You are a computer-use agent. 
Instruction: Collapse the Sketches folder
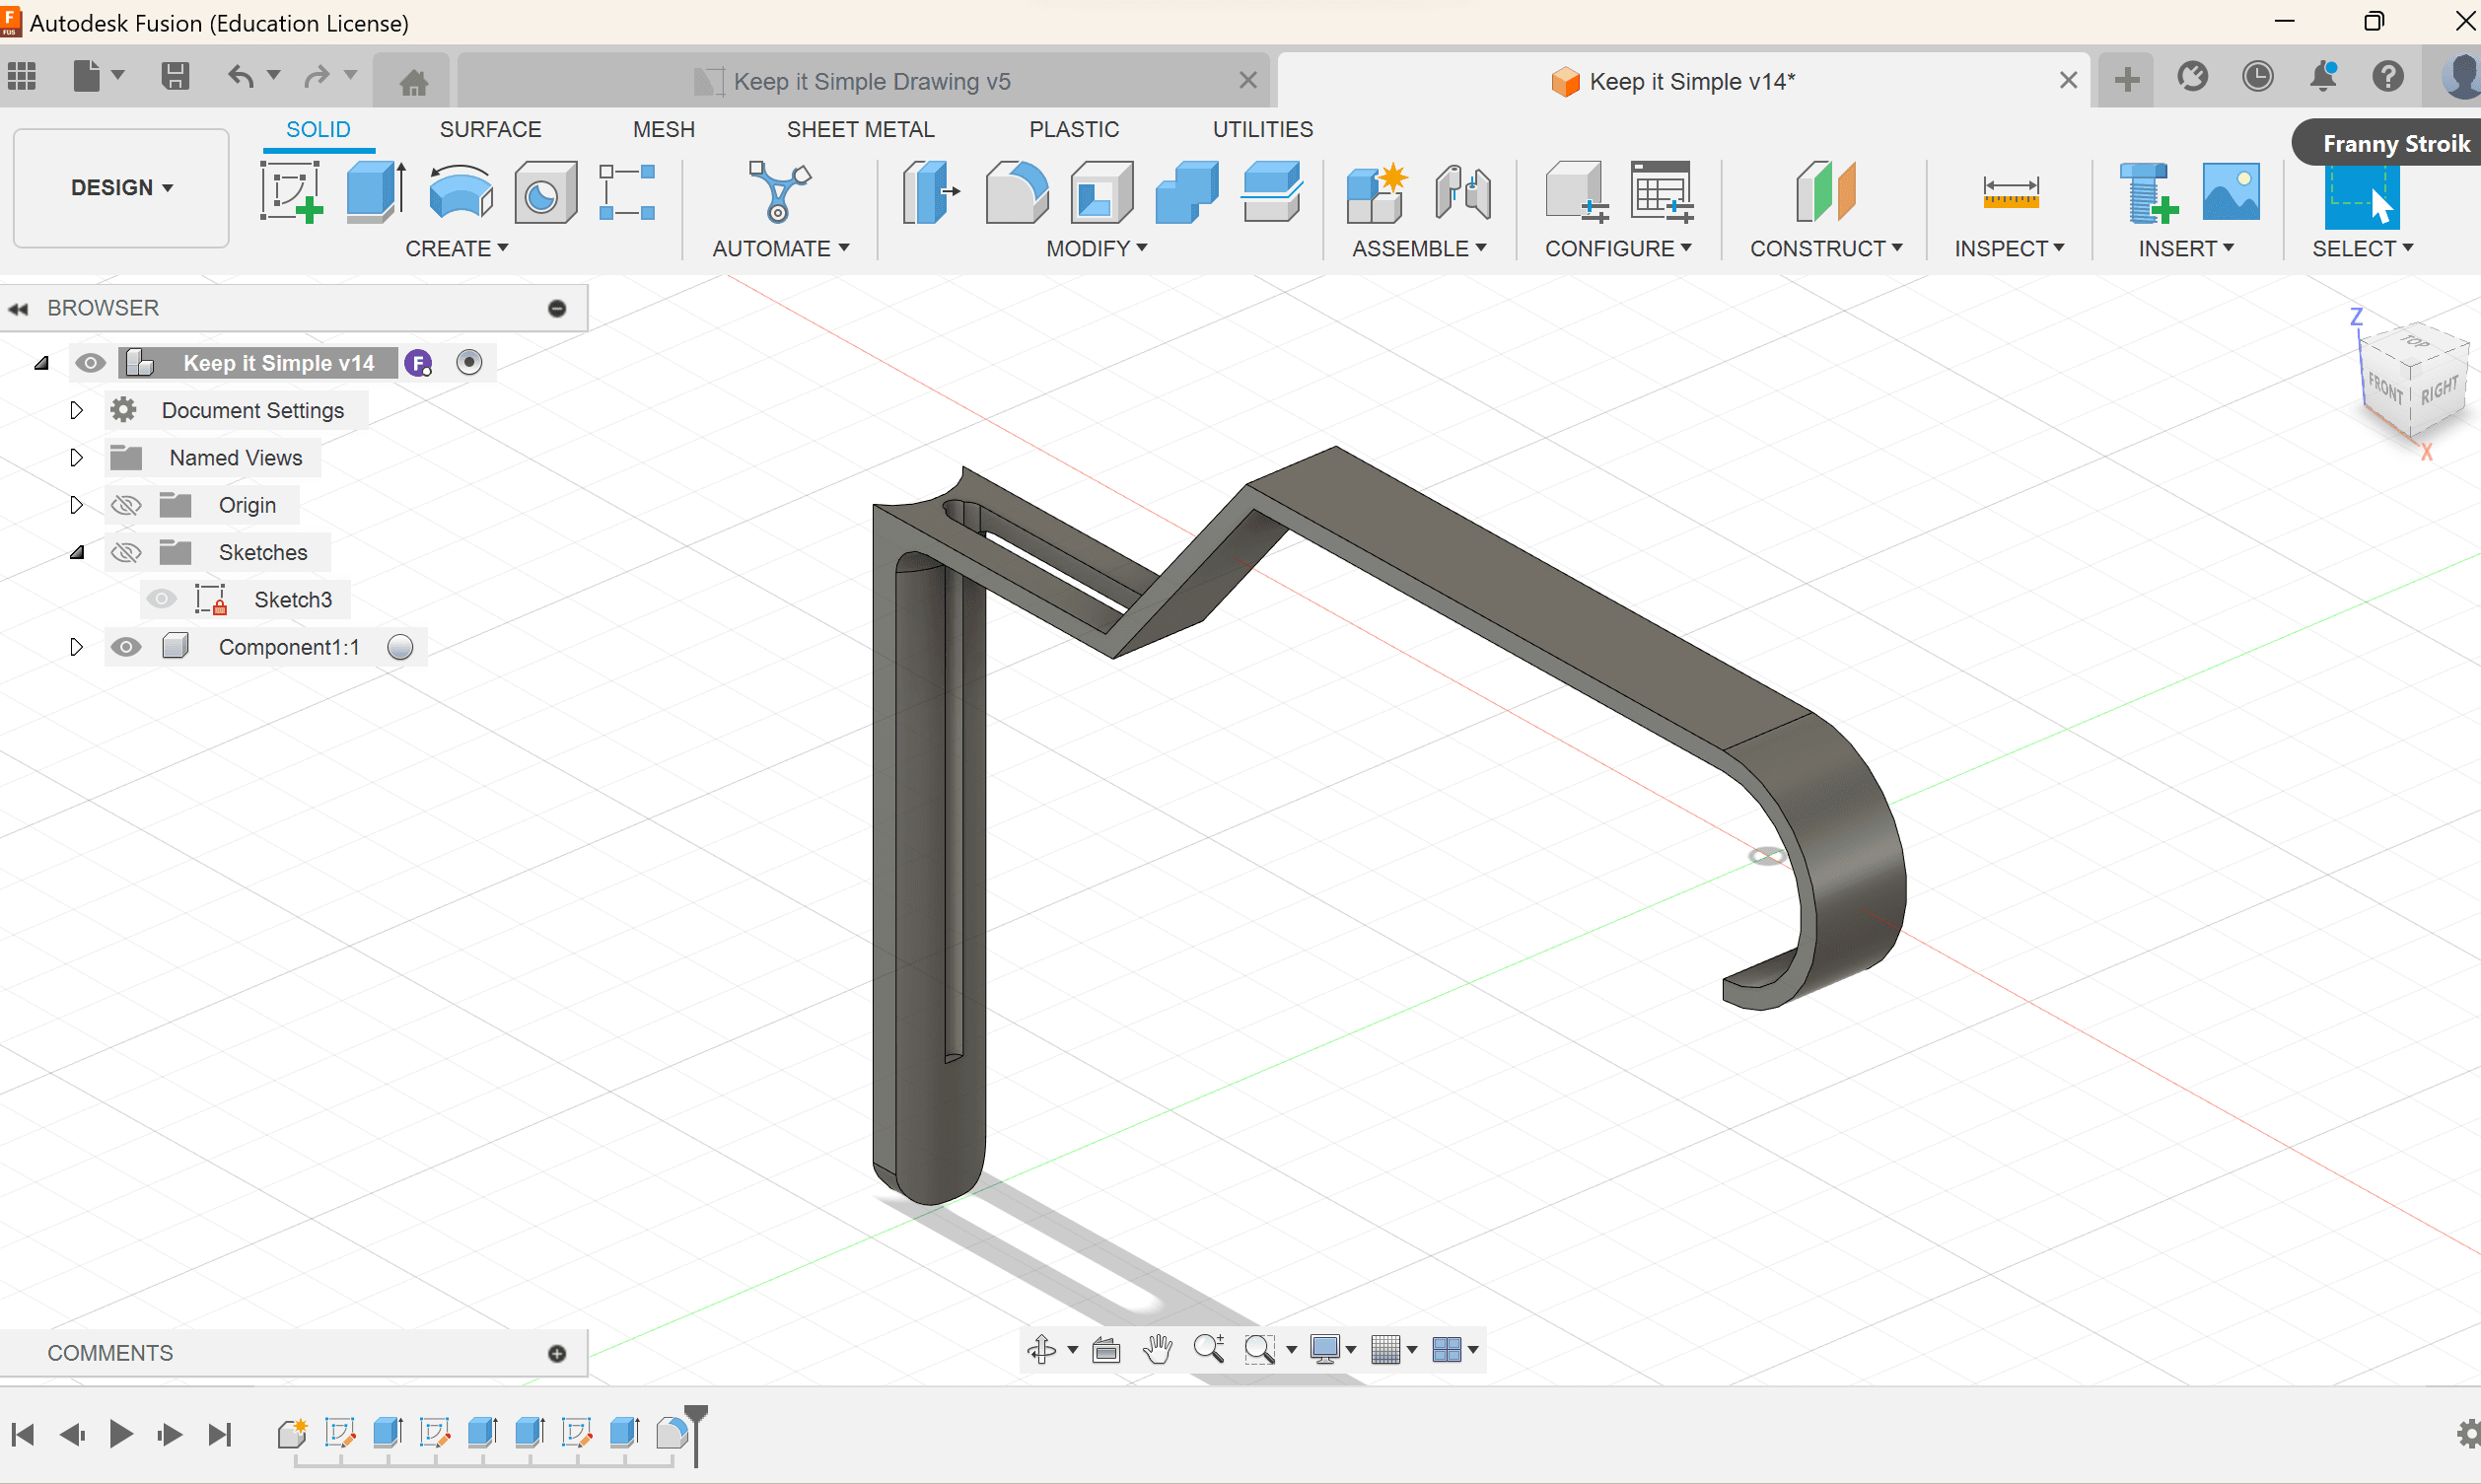76,552
